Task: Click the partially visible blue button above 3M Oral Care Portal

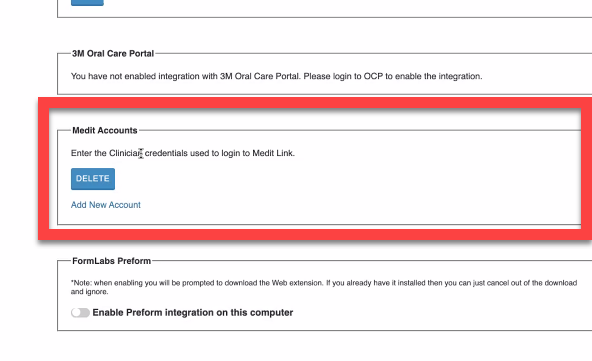Action: 87,2
